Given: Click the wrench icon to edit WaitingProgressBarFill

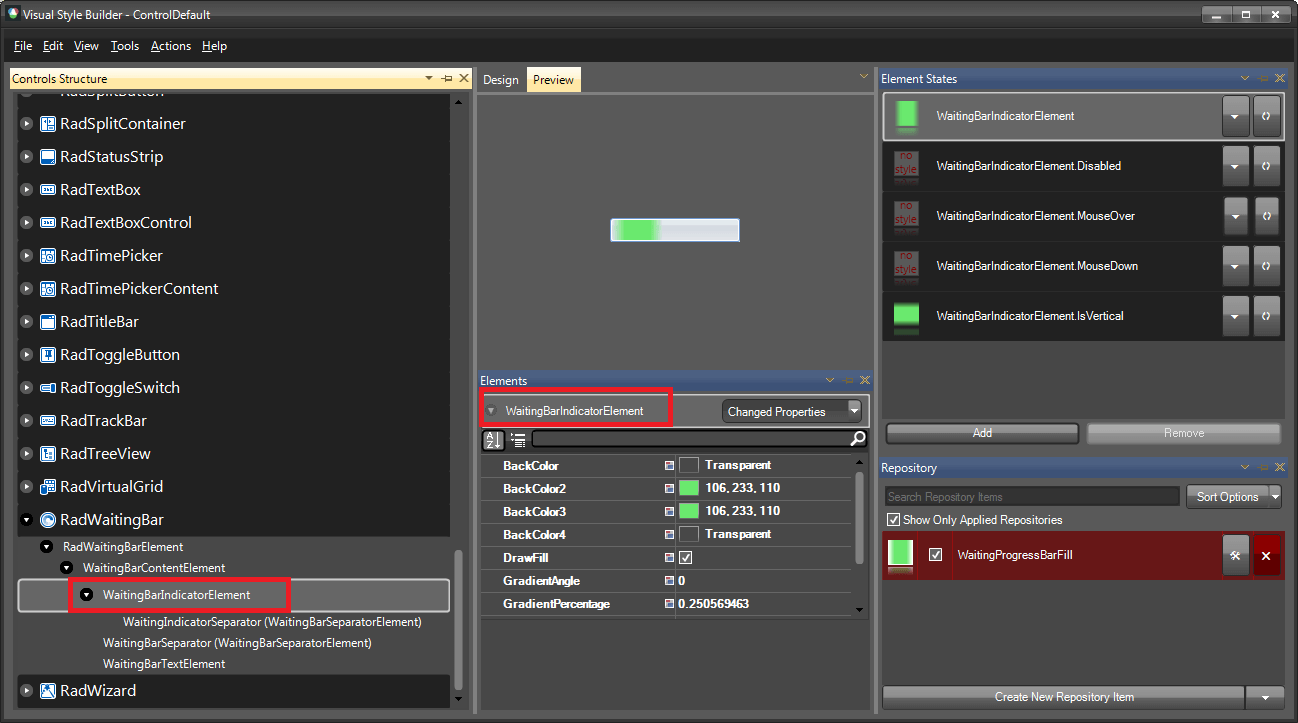Looking at the screenshot, I should click(1236, 555).
